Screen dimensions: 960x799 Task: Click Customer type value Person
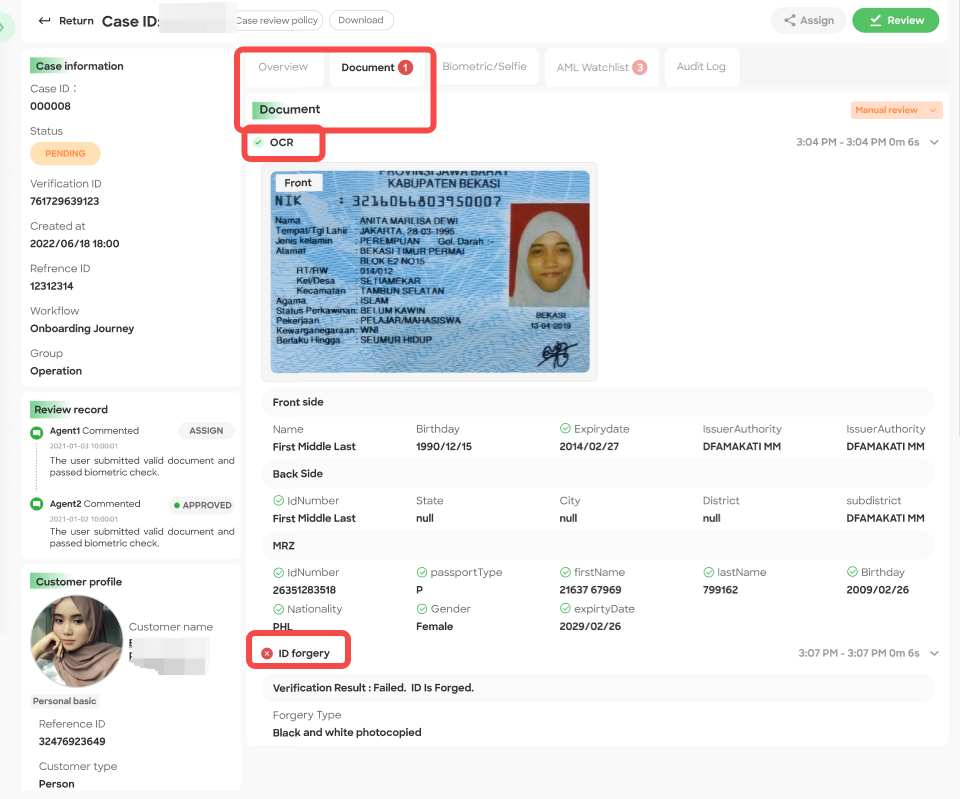pos(56,784)
